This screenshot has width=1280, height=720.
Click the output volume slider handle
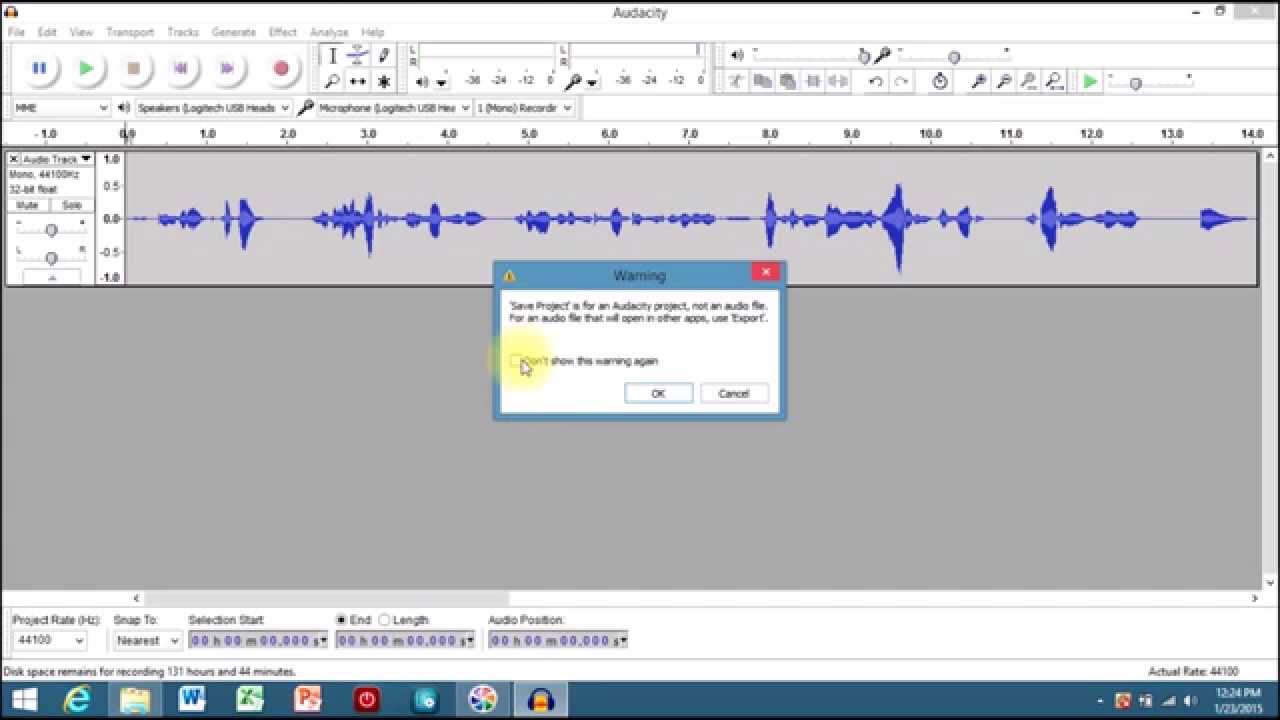point(863,57)
